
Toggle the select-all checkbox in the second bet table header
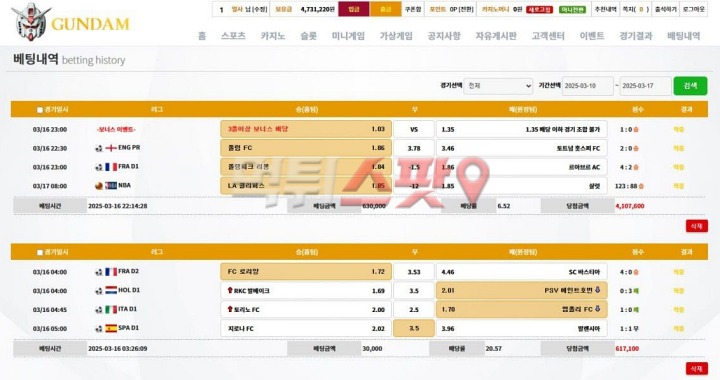[x=40, y=252]
